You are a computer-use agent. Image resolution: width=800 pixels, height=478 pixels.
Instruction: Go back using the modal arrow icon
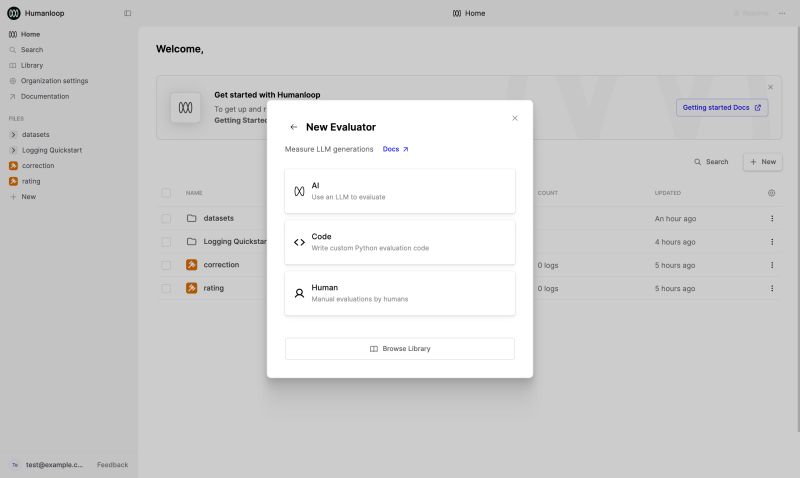pyautogui.click(x=293, y=127)
